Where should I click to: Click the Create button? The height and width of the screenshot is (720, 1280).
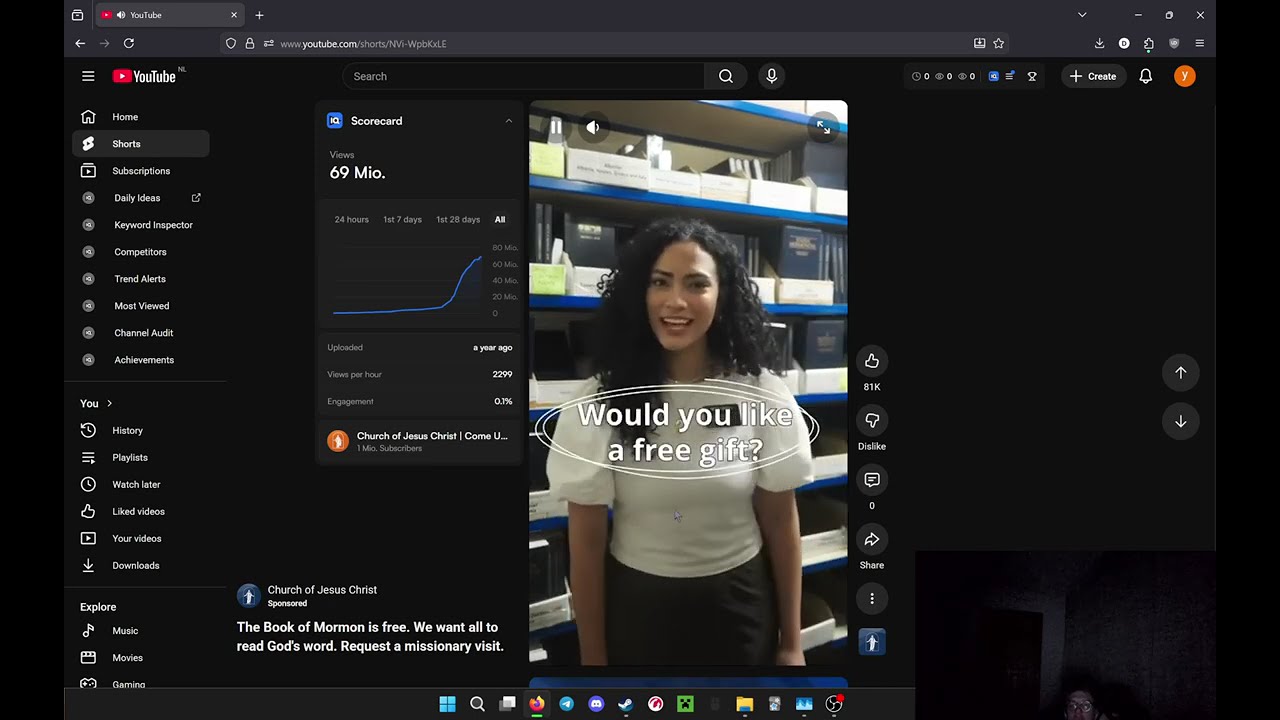[1093, 76]
